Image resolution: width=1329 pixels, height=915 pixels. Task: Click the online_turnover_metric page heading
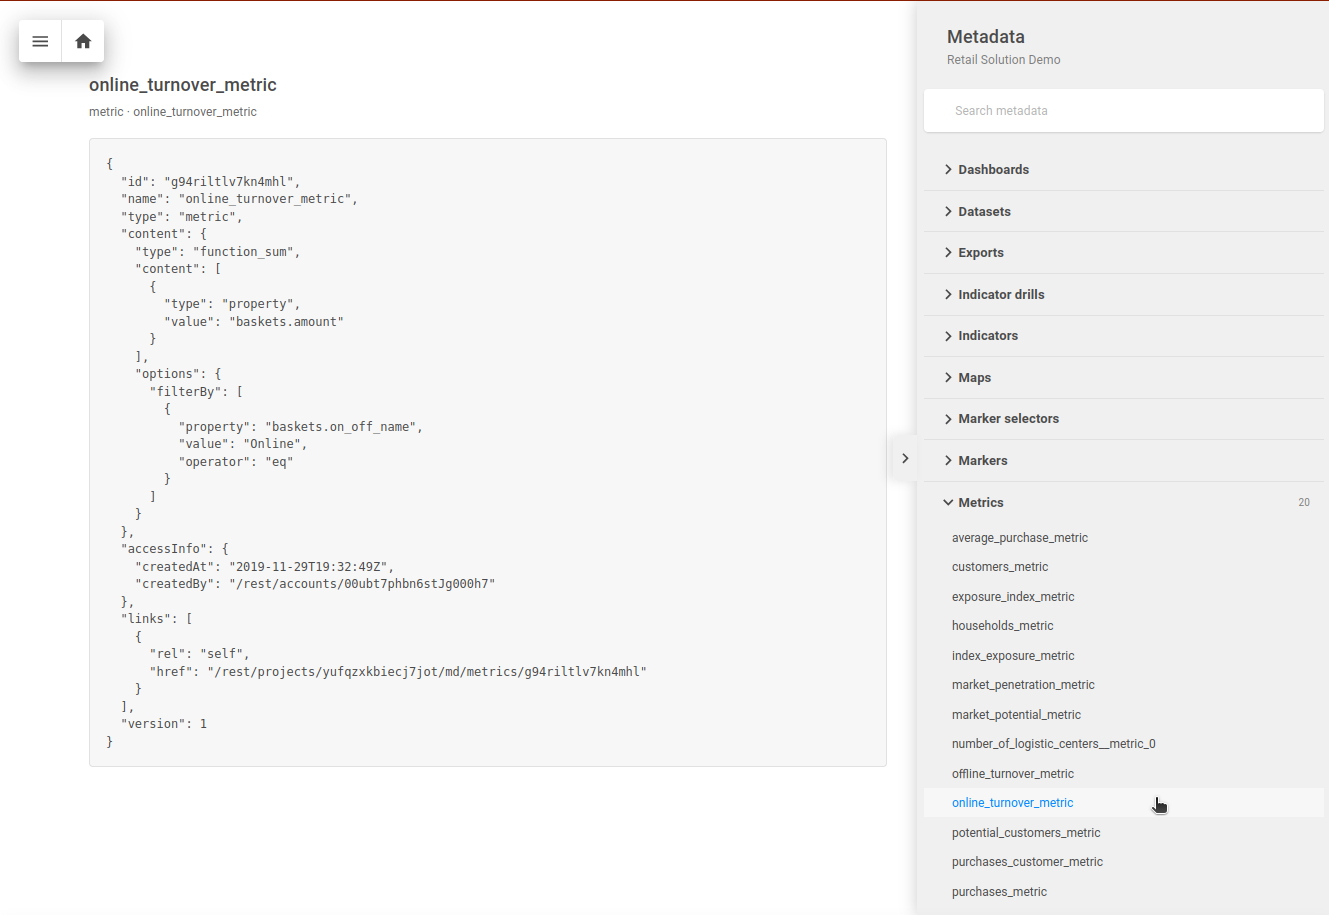pos(183,85)
